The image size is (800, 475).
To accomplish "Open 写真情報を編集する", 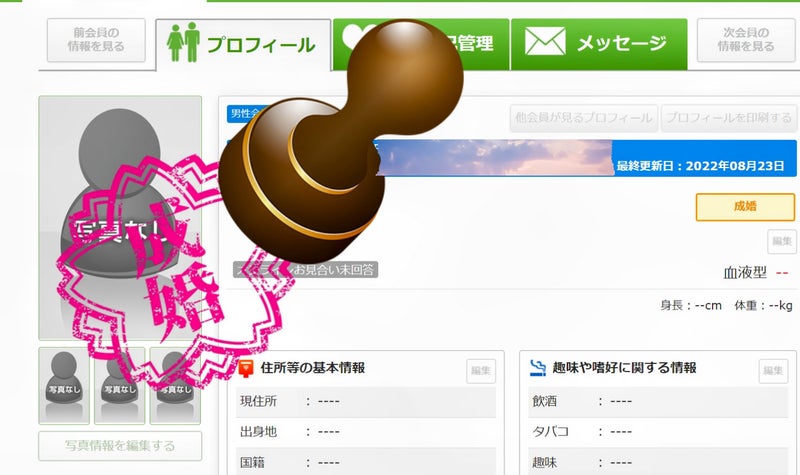I will point(119,446).
